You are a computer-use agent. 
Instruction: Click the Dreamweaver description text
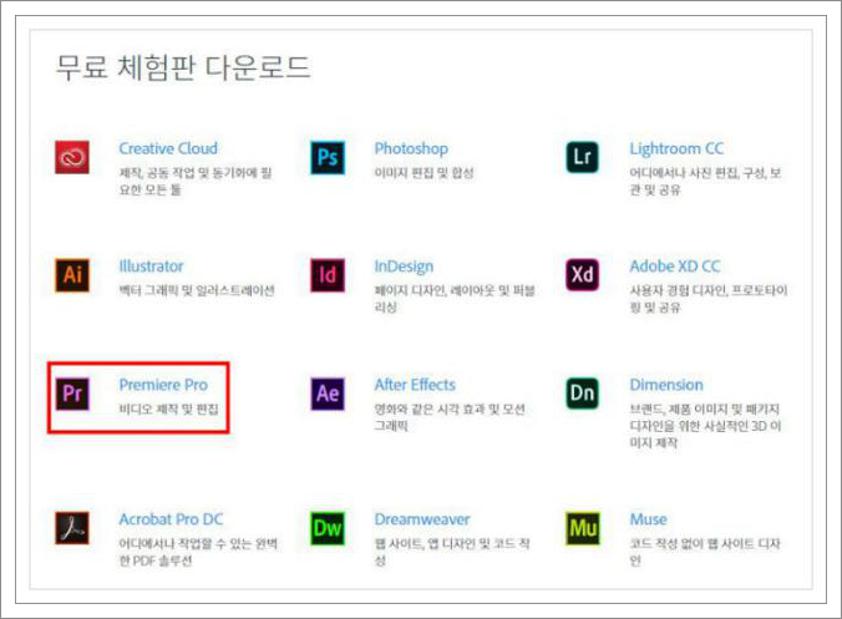[x=452, y=552]
